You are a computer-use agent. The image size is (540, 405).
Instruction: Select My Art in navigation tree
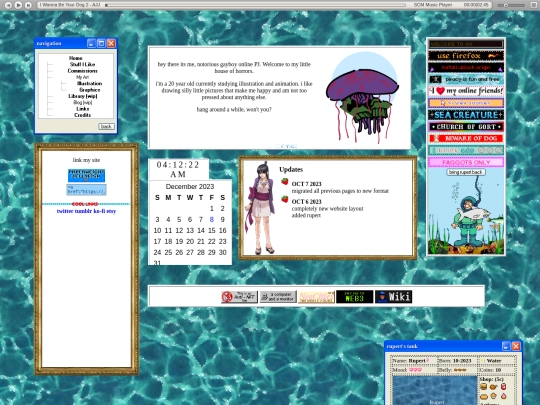[x=82, y=77]
